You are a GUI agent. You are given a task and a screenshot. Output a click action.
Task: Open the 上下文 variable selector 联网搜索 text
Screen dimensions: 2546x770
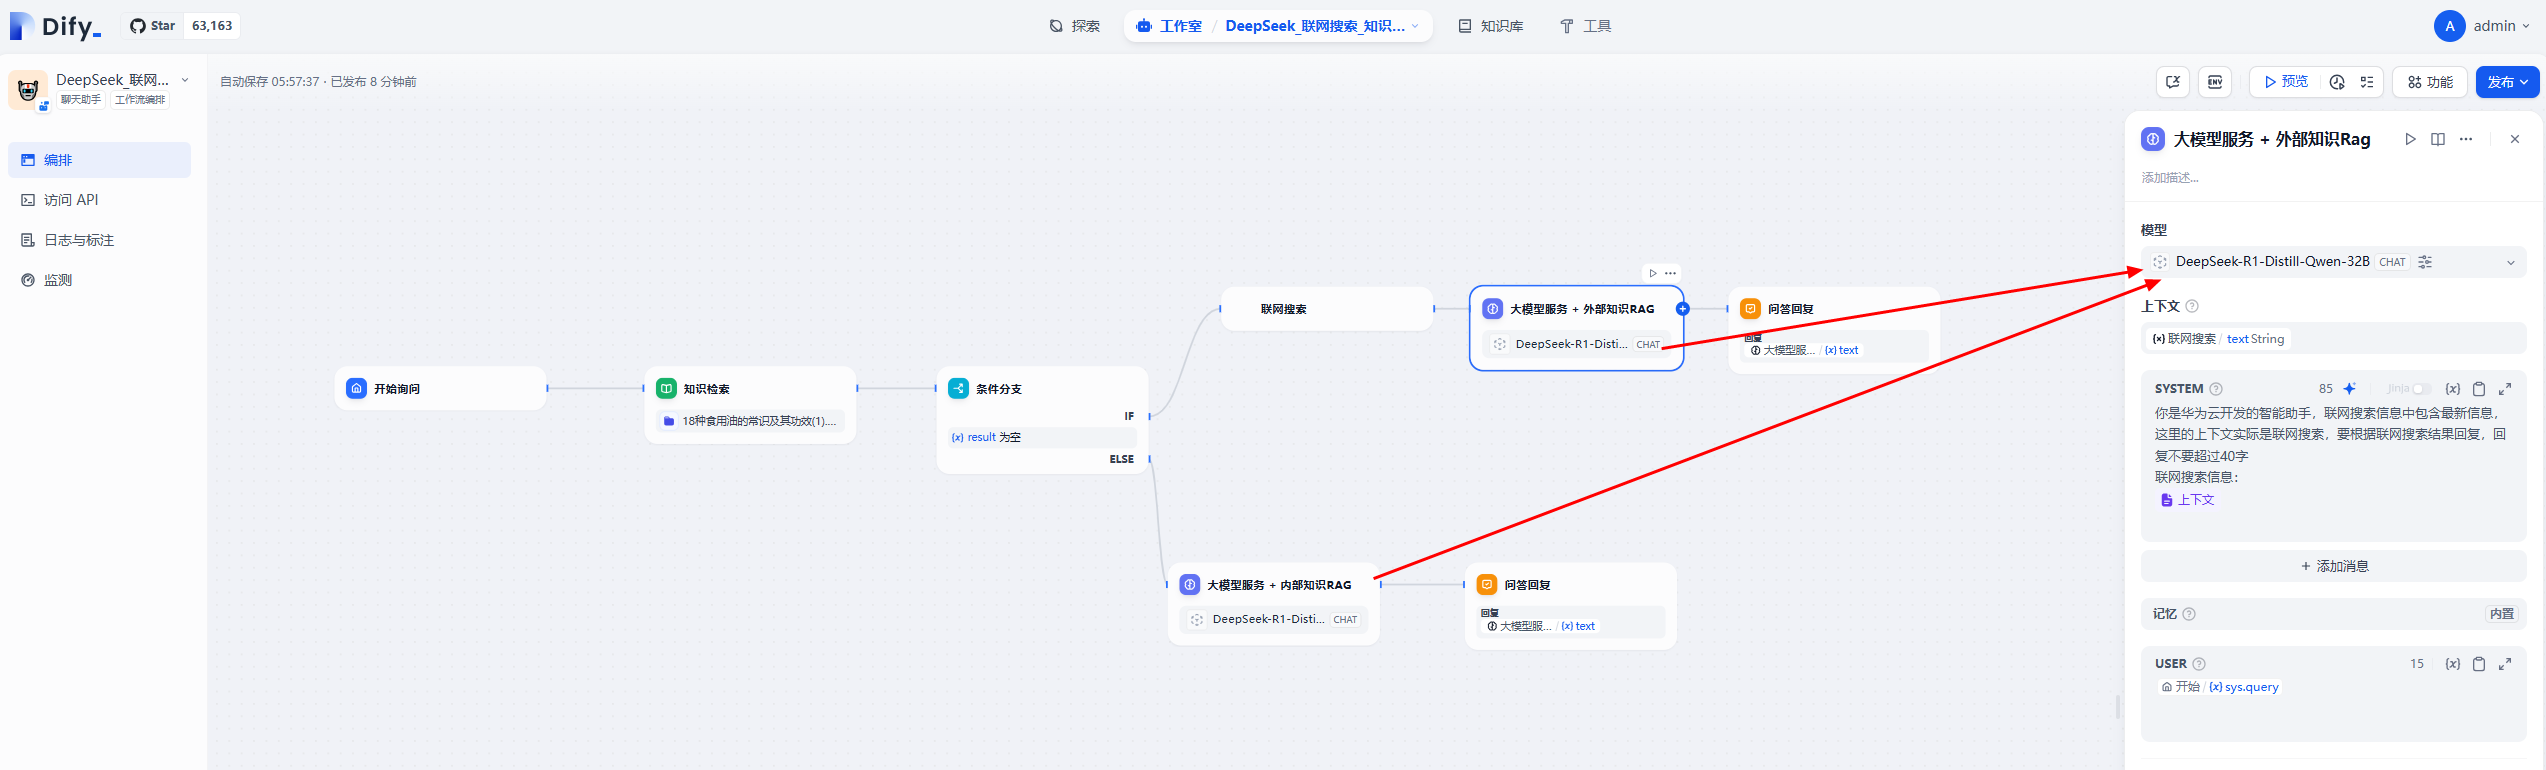[2334, 339]
